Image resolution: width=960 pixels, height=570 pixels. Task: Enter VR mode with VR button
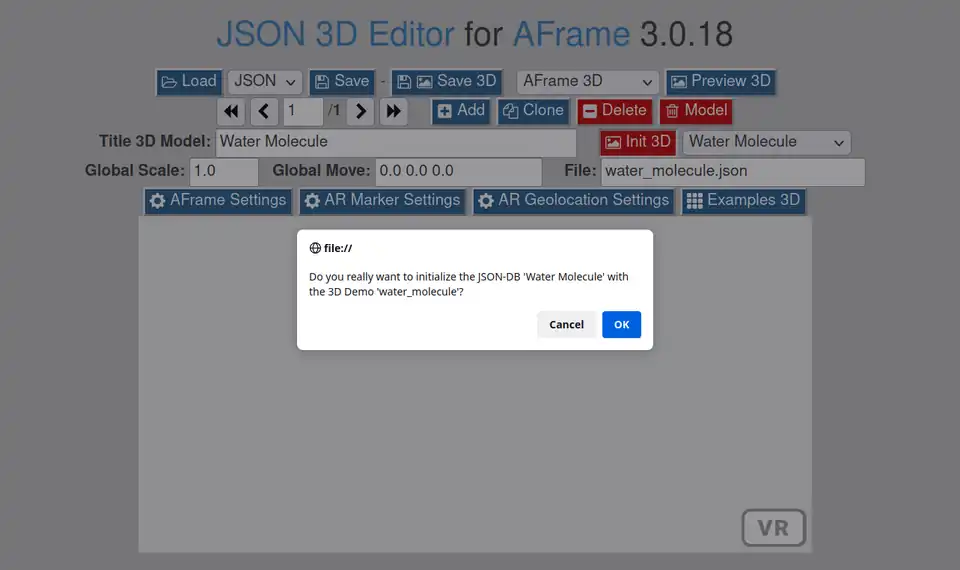pyautogui.click(x=773, y=528)
